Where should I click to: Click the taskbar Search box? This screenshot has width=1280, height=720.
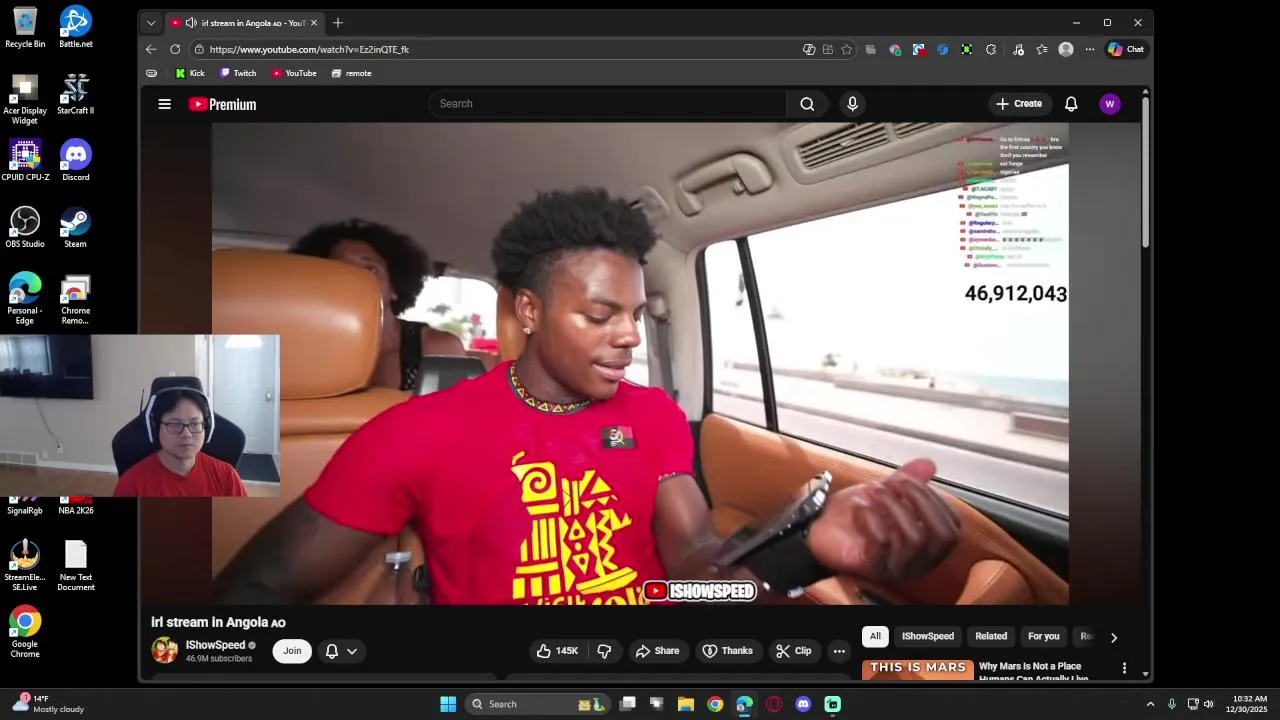click(538, 704)
